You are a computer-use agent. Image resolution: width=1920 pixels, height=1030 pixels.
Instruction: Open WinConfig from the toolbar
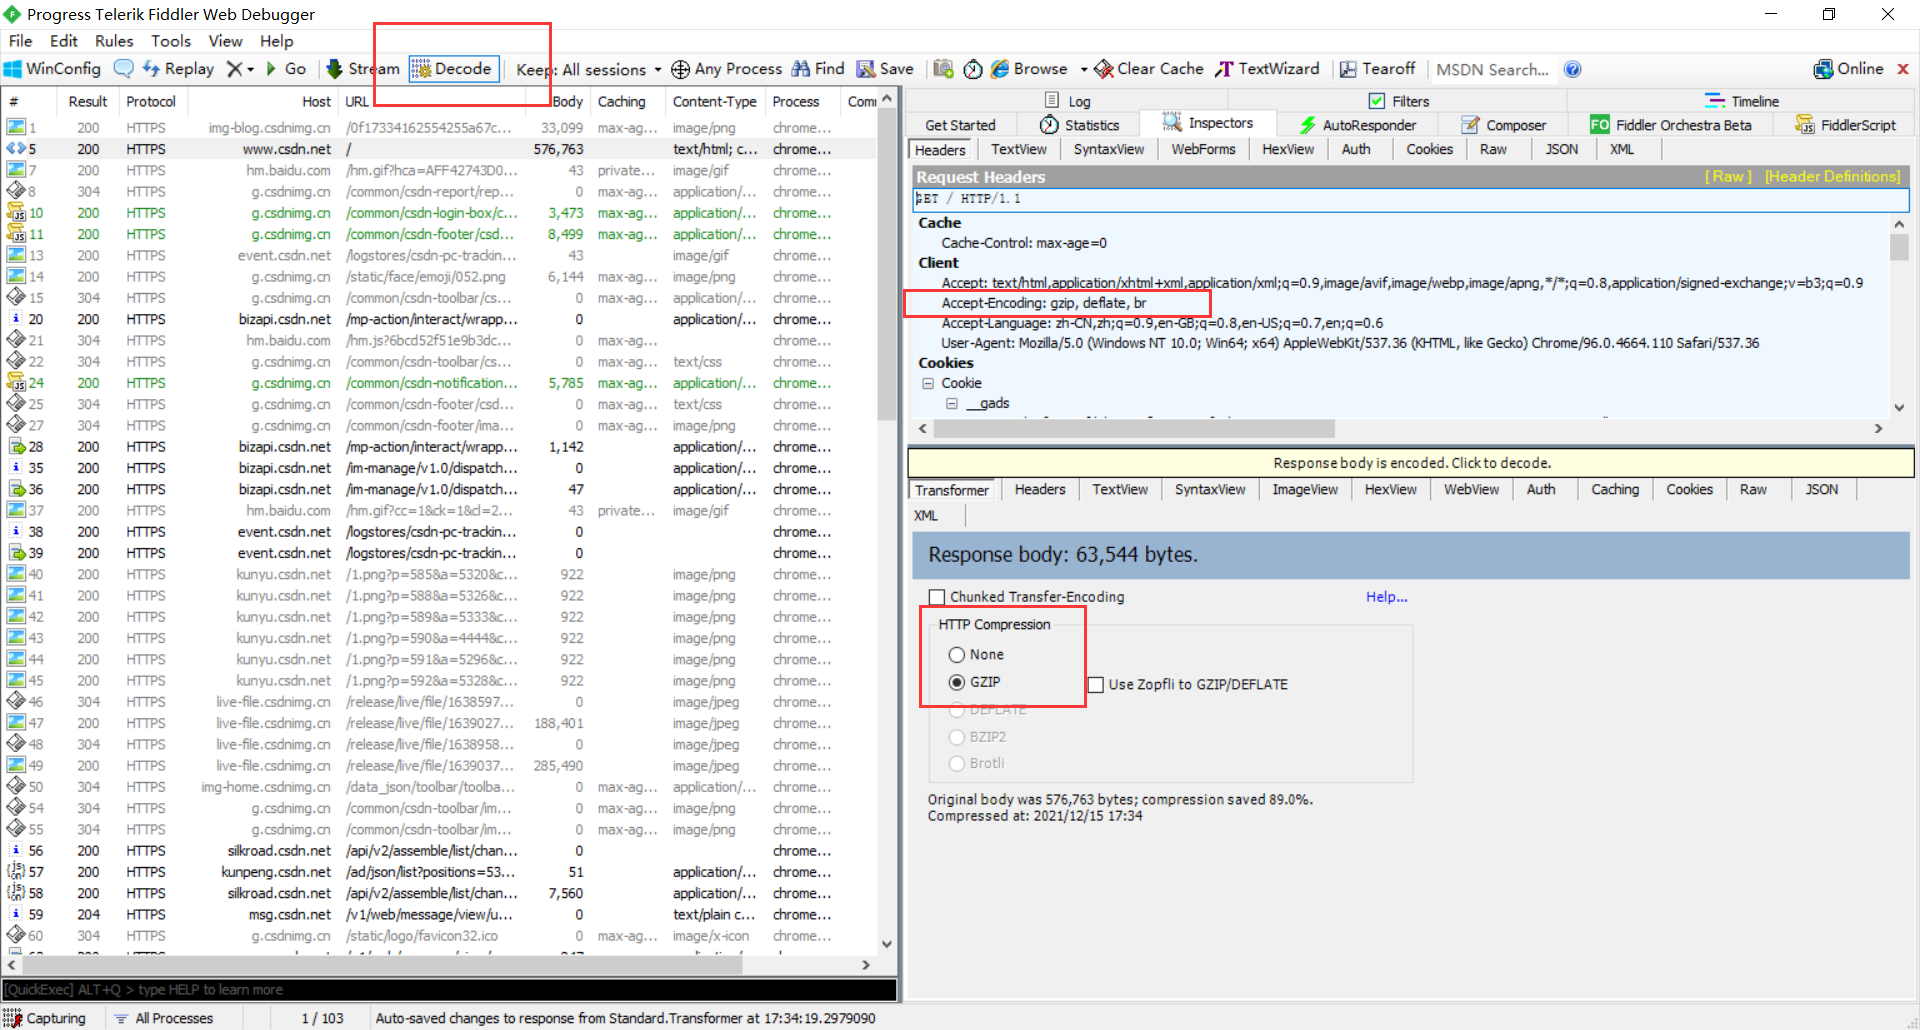point(52,69)
